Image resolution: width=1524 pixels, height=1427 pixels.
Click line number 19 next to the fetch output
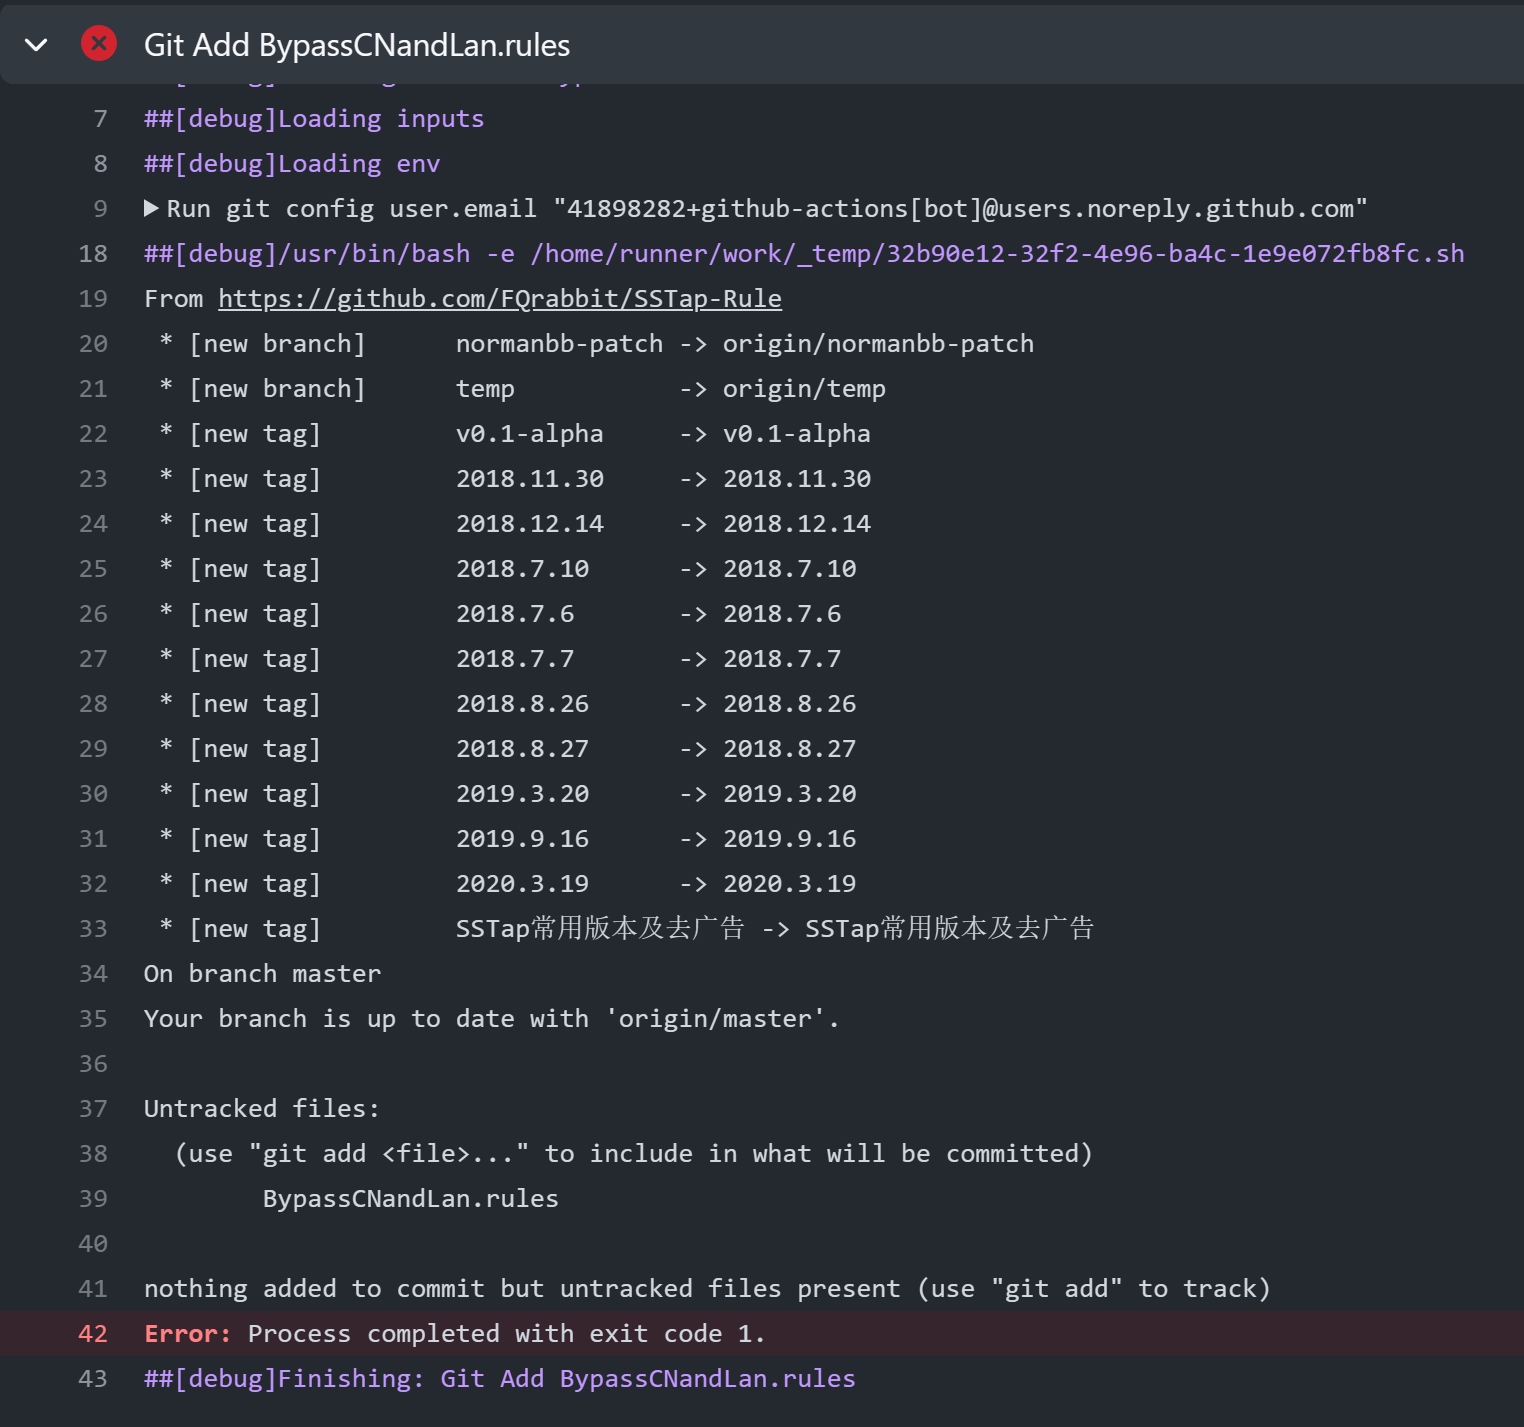92,298
